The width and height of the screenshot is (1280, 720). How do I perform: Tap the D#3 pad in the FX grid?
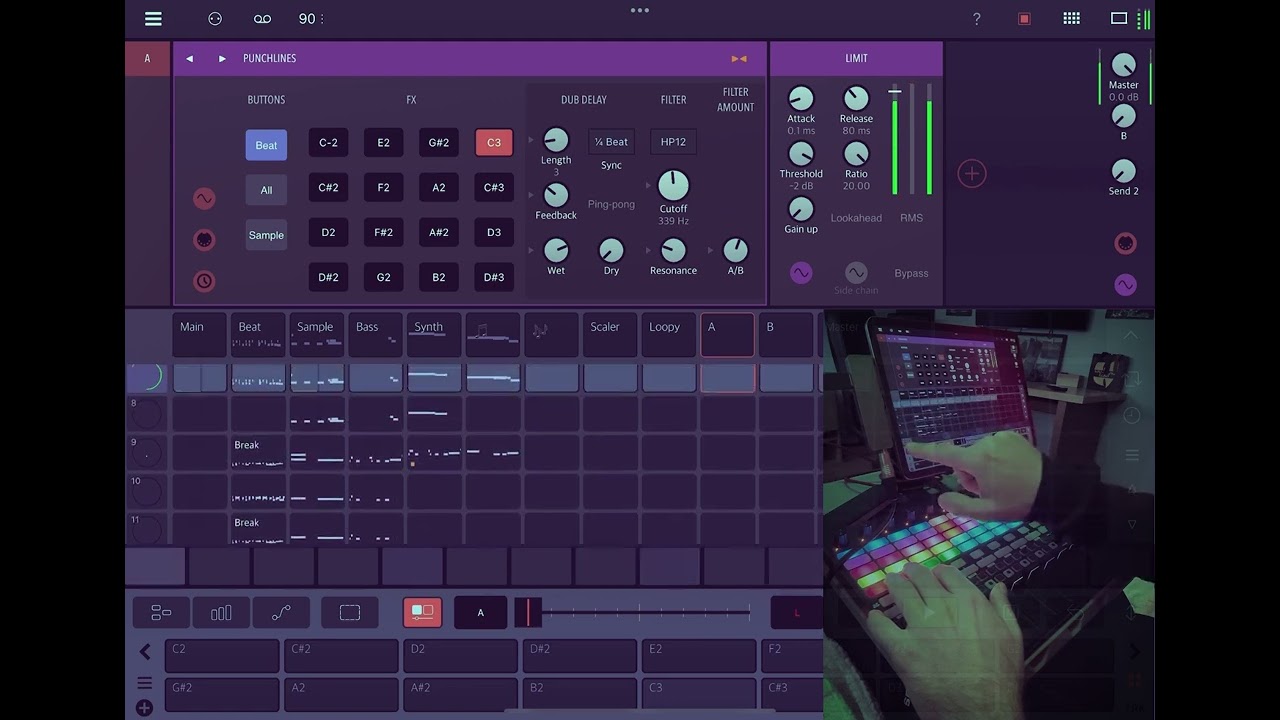pos(494,277)
